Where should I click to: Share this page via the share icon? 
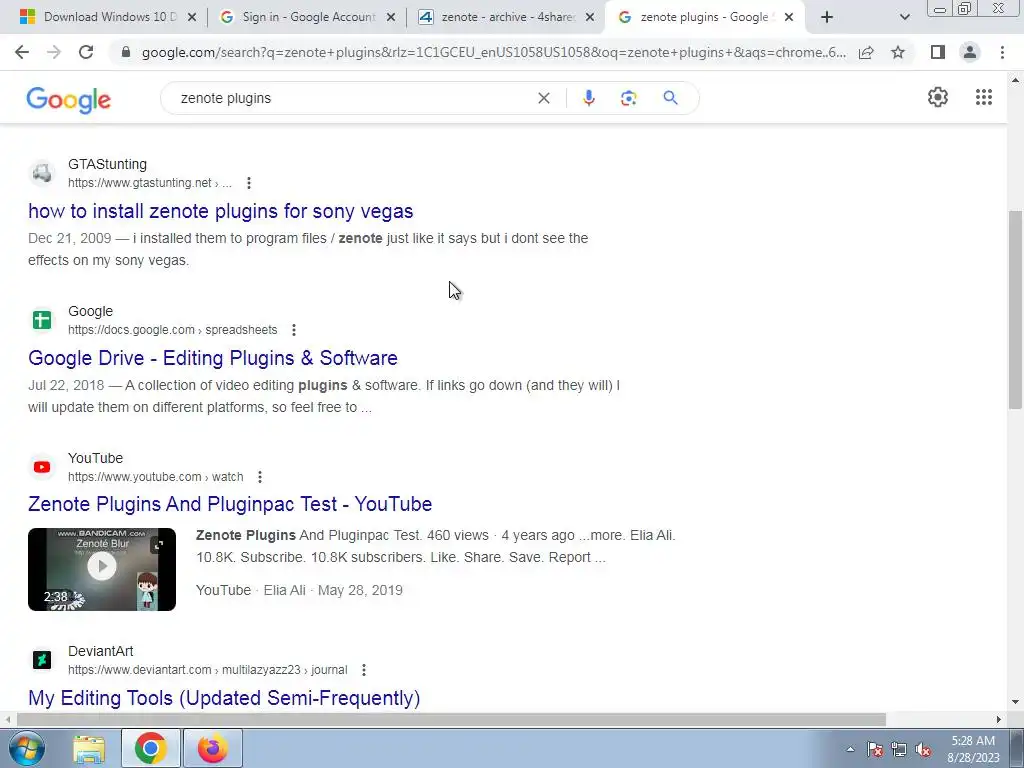[x=866, y=52]
